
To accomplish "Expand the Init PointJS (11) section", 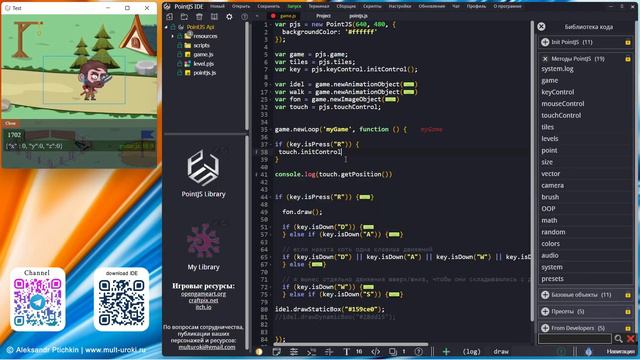I will tap(545, 42).
